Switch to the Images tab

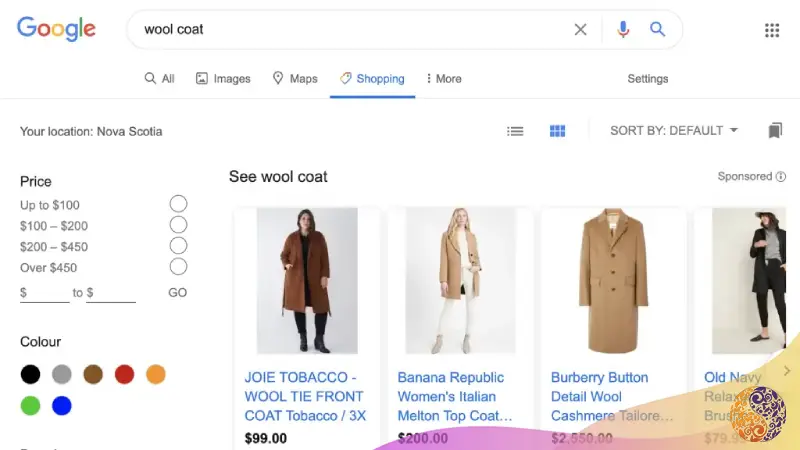[x=223, y=79]
